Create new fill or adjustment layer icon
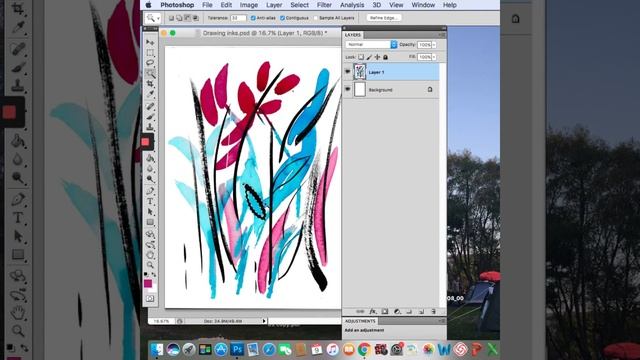This screenshot has height=360, width=640. (397, 311)
